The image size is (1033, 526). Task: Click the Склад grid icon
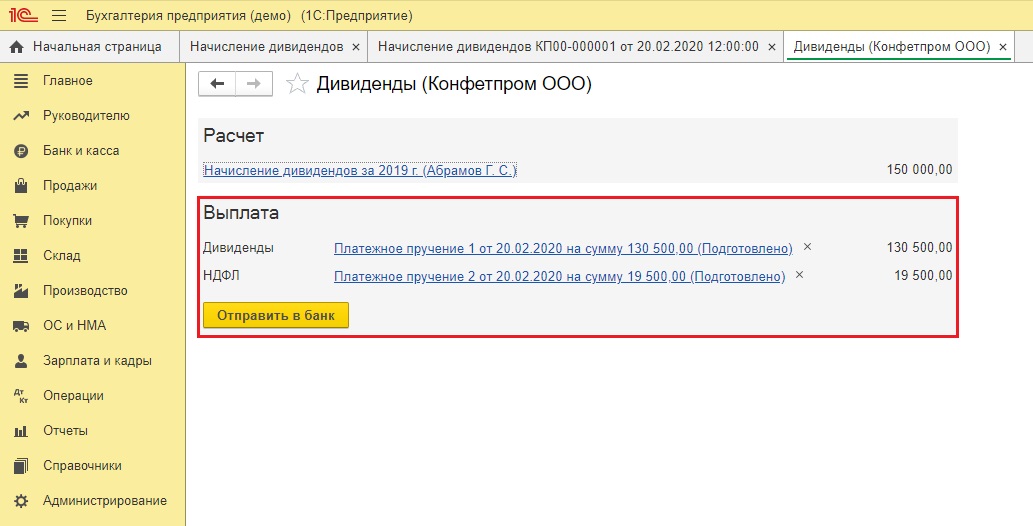coord(21,256)
